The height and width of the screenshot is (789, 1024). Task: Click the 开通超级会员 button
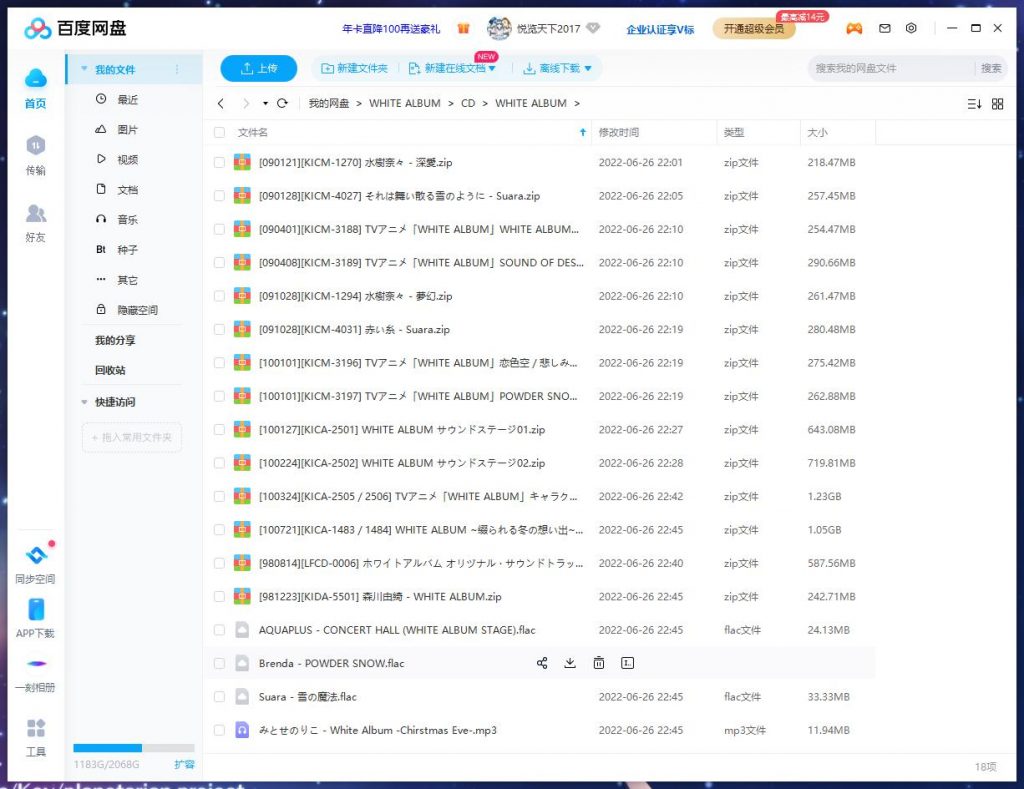click(x=754, y=29)
